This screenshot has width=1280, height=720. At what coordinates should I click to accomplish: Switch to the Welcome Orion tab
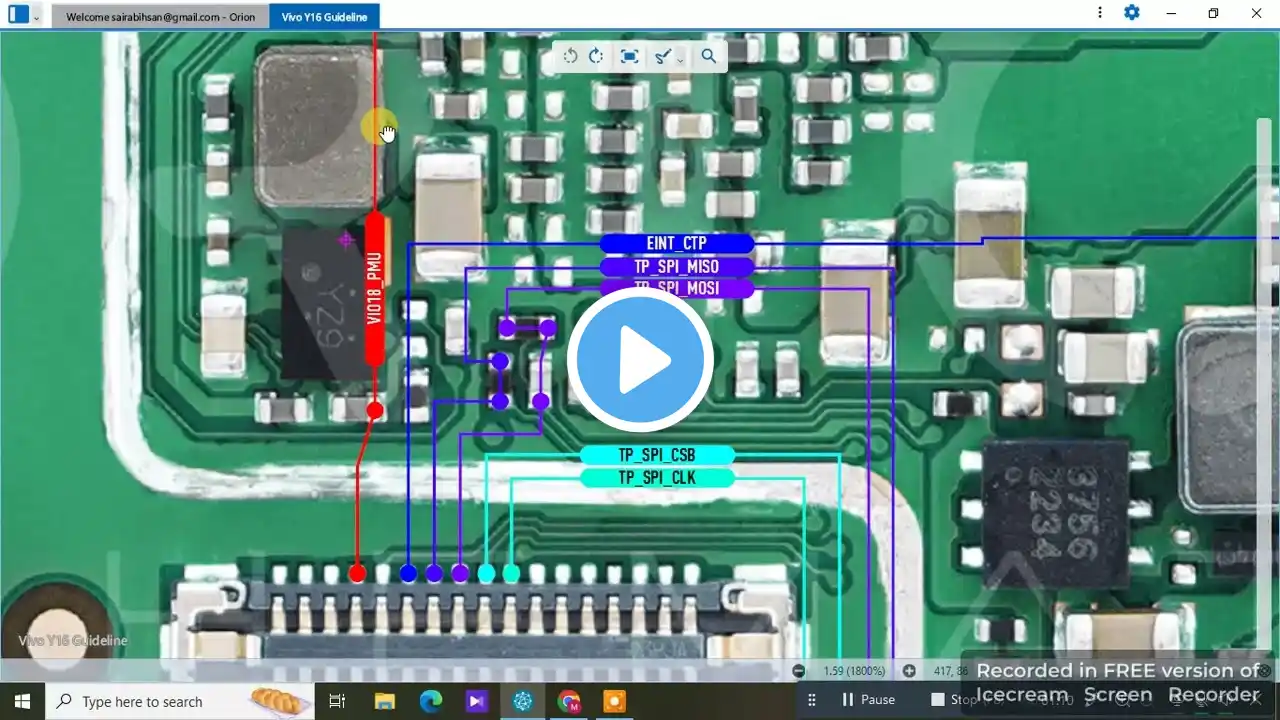coord(160,17)
